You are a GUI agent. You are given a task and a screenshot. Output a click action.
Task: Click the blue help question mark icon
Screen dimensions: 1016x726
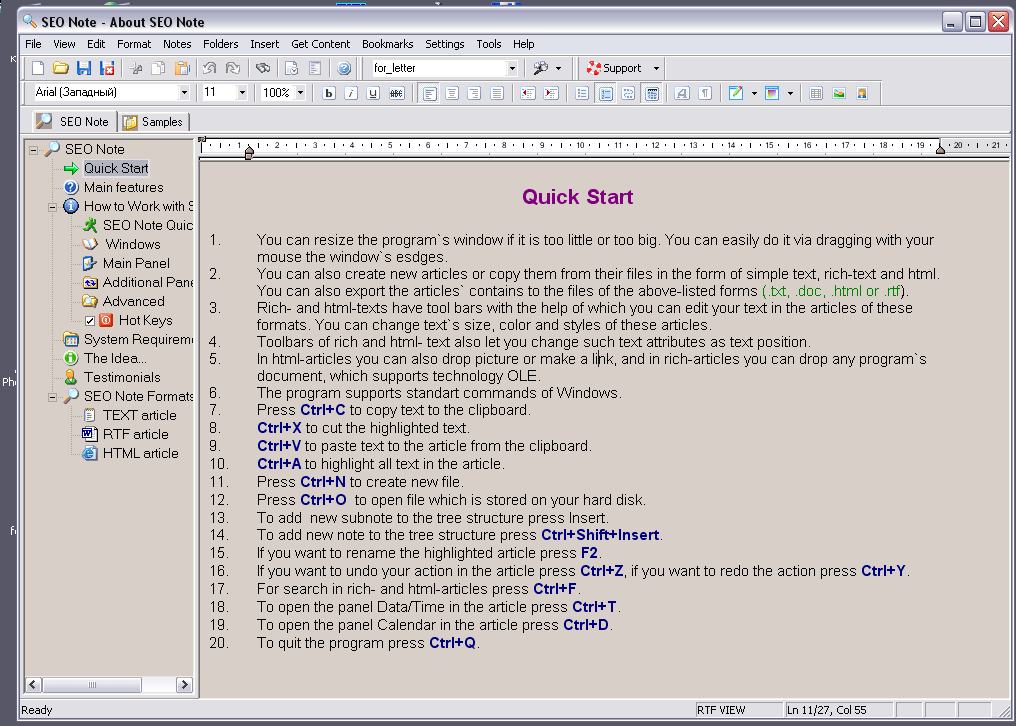click(x=344, y=68)
